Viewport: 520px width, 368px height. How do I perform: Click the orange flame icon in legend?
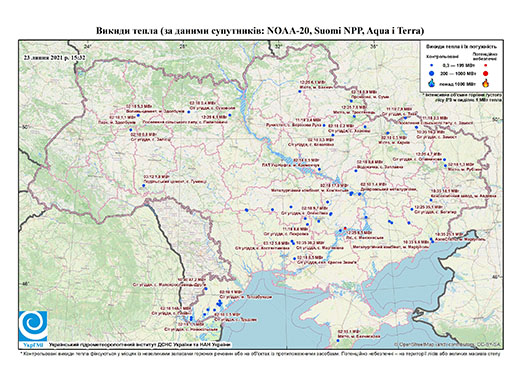[486, 83]
